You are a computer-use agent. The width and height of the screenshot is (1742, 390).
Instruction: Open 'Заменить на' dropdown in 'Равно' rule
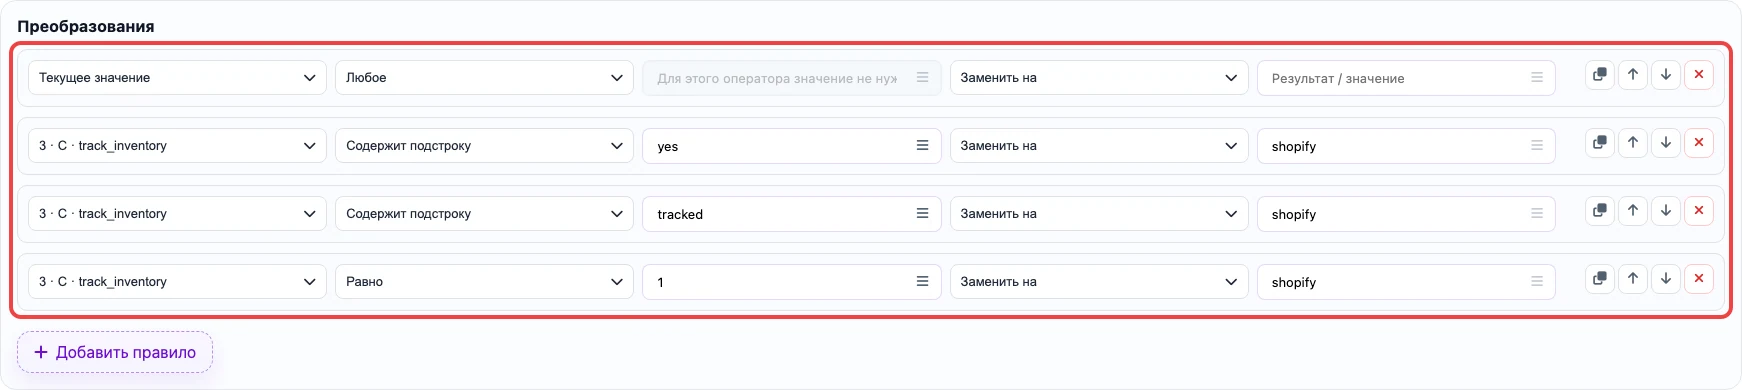pyautogui.click(x=1099, y=282)
